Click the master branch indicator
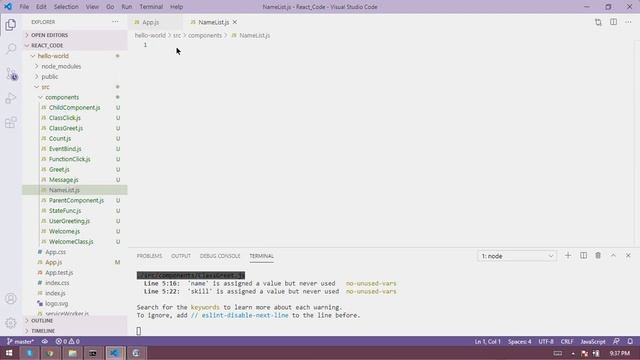Screen dimensions: 640x360 coord(20,341)
